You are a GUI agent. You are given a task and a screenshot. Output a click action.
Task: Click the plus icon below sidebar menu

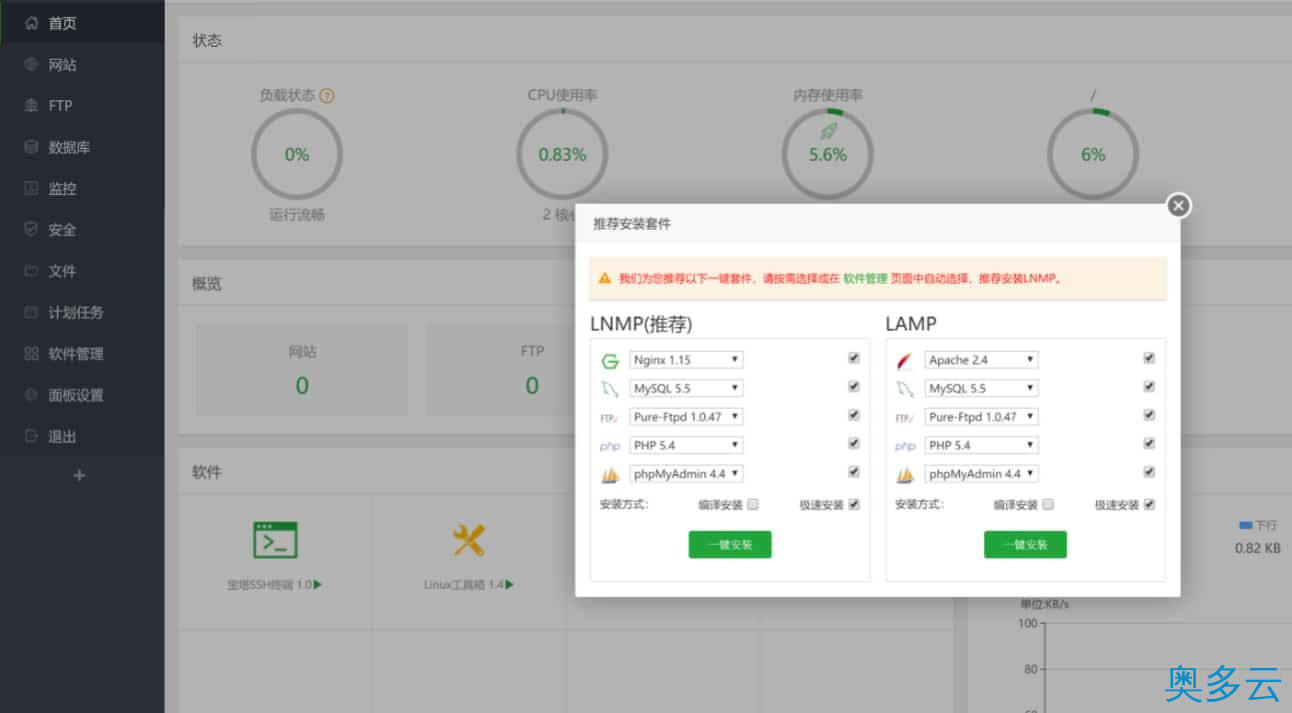(80, 476)
